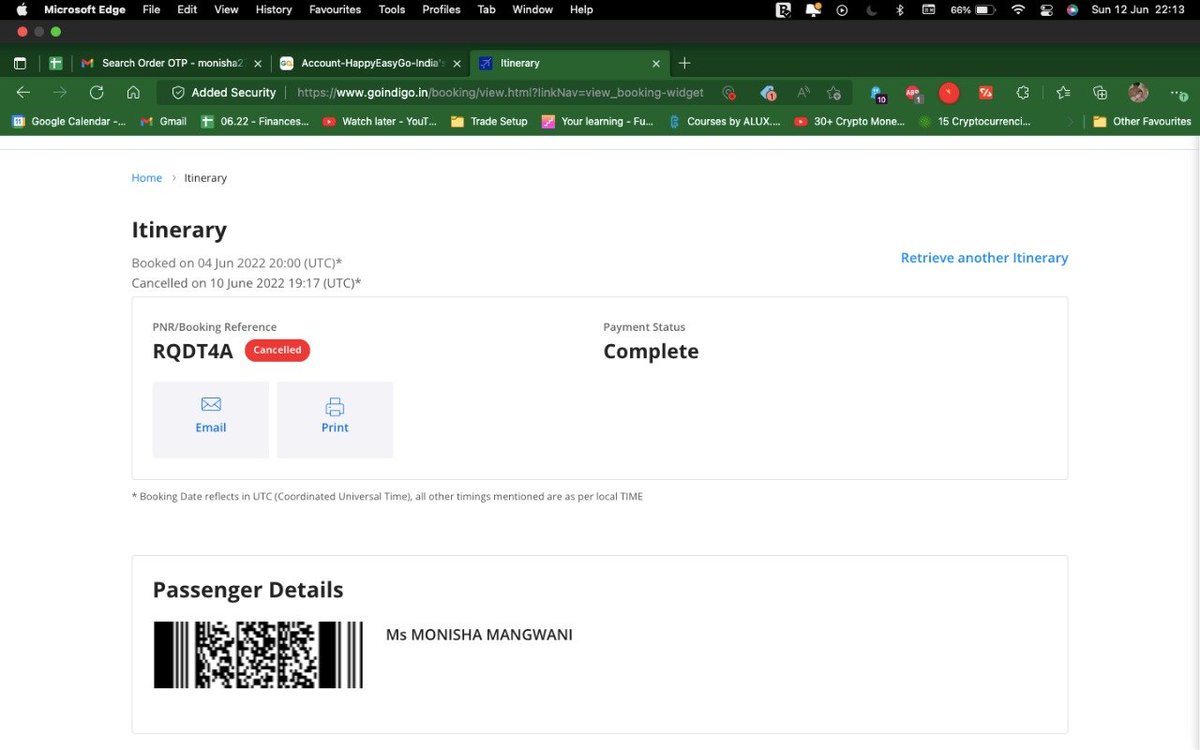The height and width of the screenshot is (750, 1200).
Task: Click the ABP adblock extension icon
Action: click(x=912, y=93)
